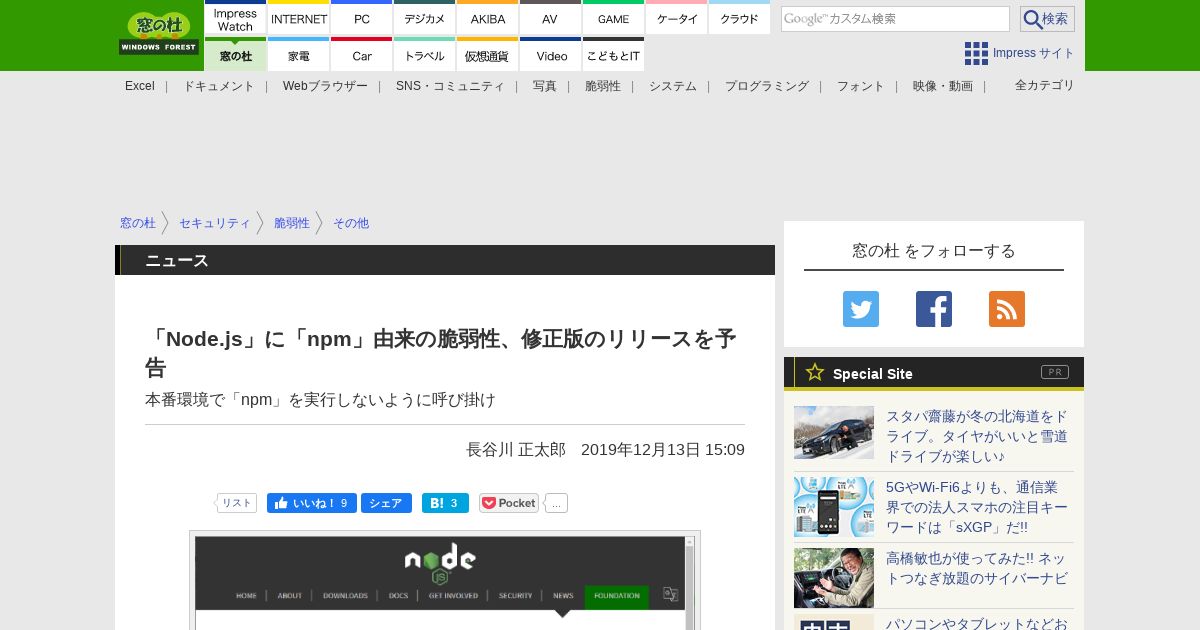Open the Webブラウザー category
Image resolution: width=1200 pixels, height=630 pixels.
click(x=325, y=86)
